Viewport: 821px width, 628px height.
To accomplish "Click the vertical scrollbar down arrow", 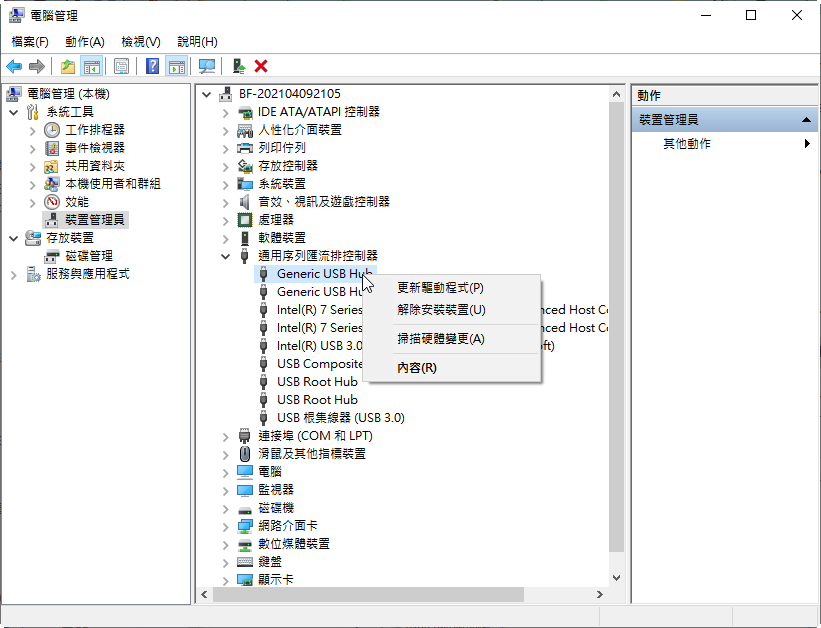I will point(616,578).
